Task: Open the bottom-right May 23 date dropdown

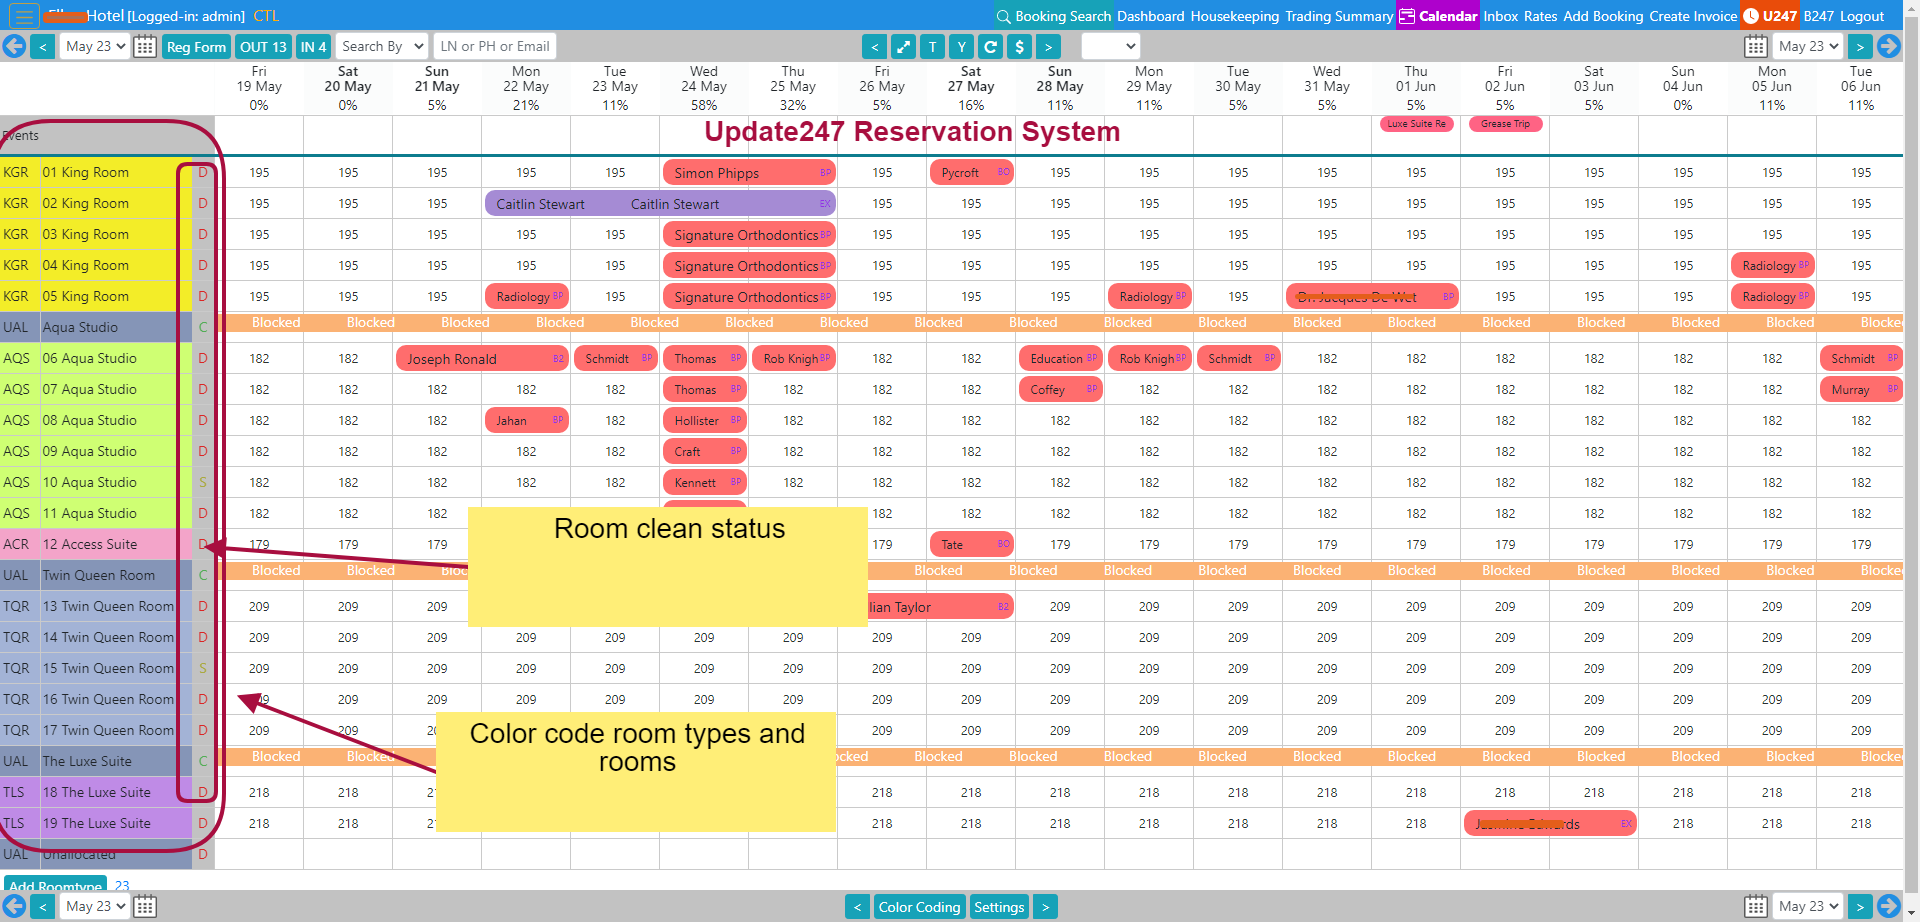Action: pos(1808,906)
